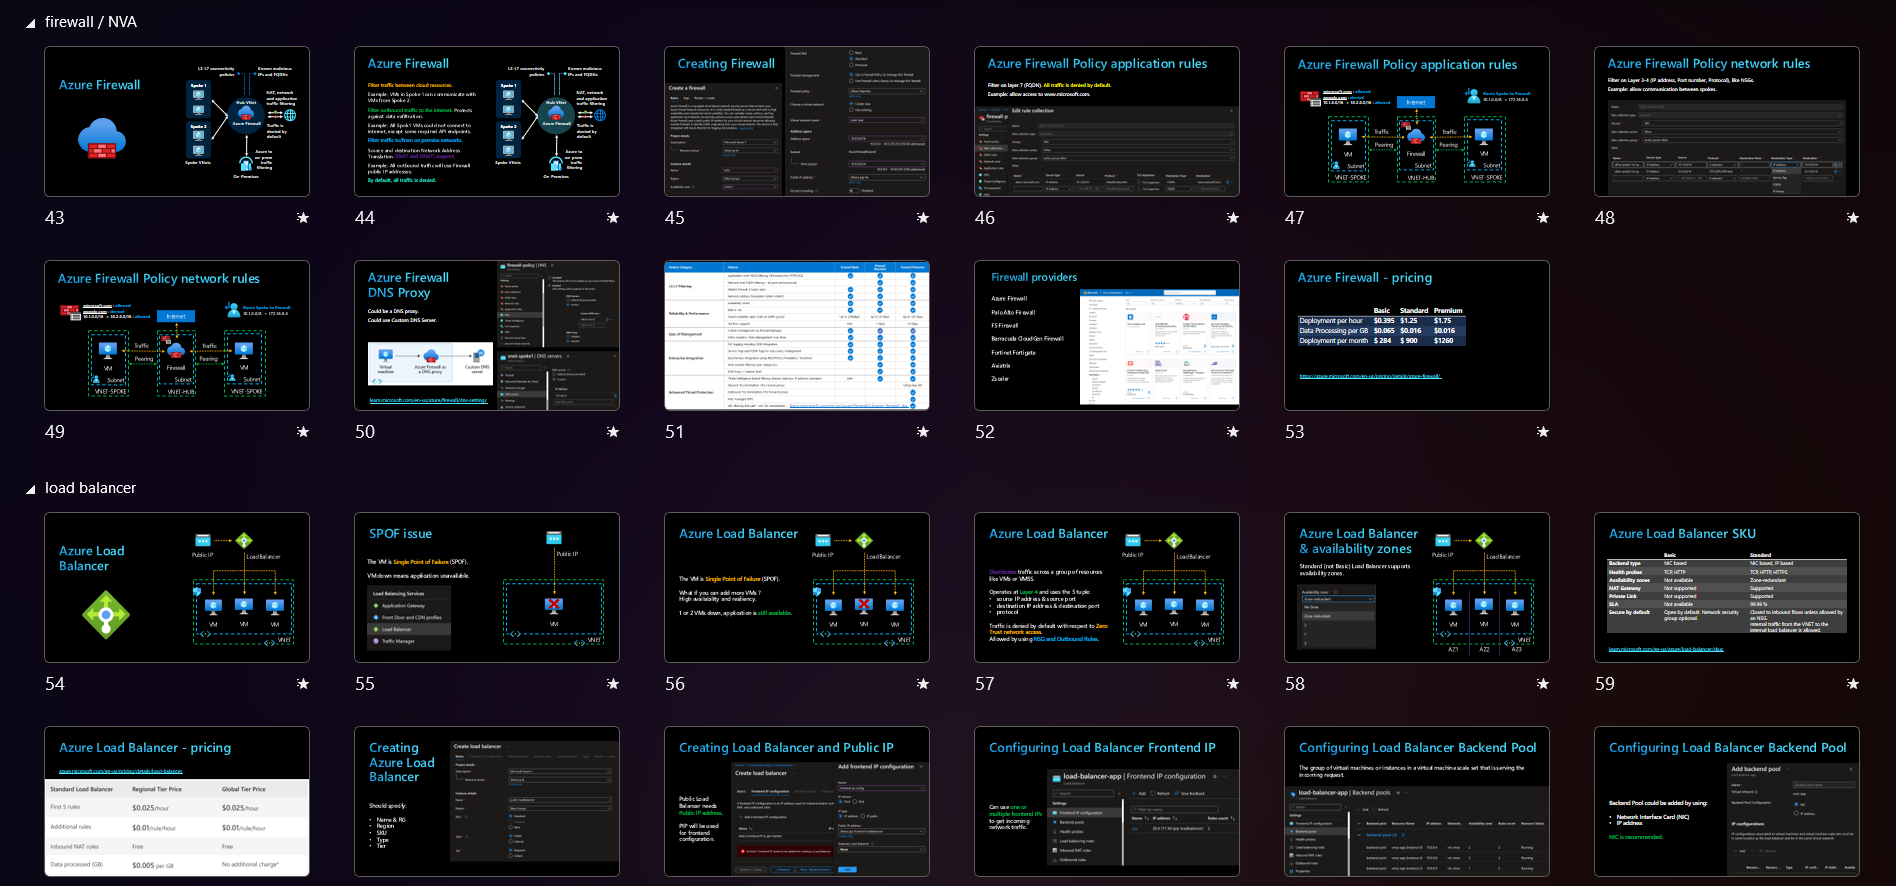The height and width of the screenshot is (886, 1896).
Task: Collapse the firewall / NVA section
Action: tap(31, 23)
